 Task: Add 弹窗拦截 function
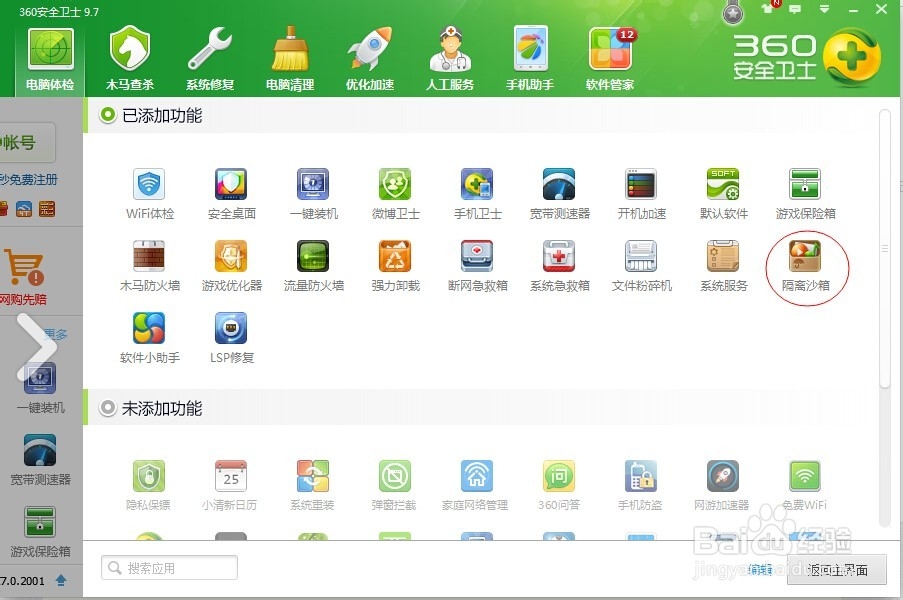pos(394,485)
